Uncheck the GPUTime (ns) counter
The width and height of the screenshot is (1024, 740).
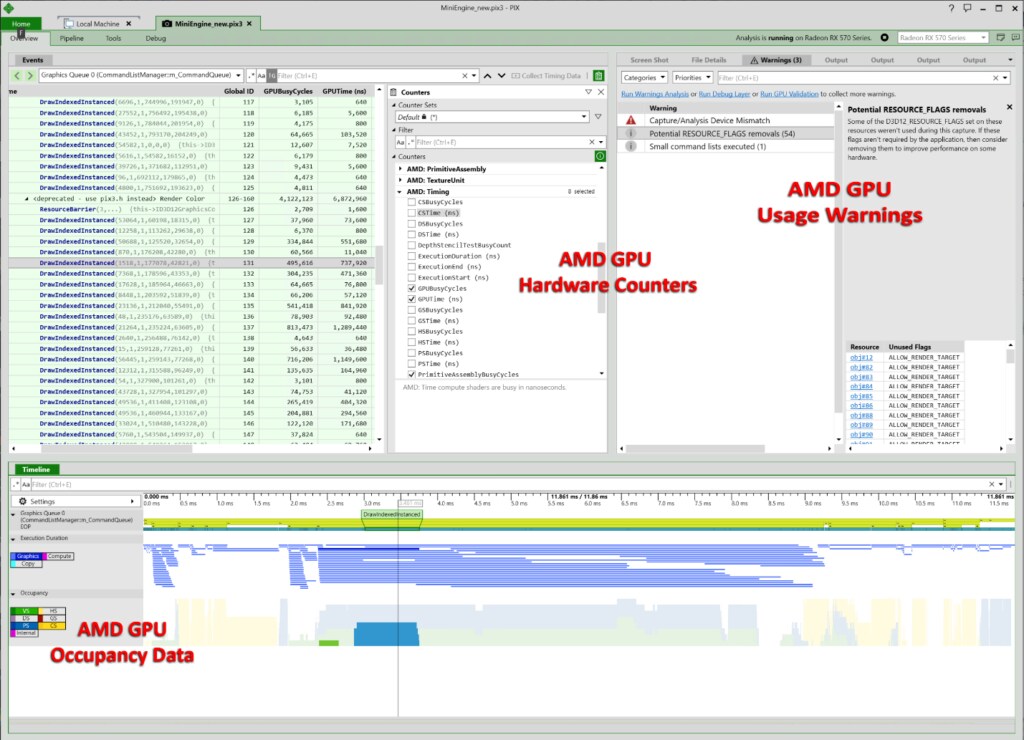411,299
